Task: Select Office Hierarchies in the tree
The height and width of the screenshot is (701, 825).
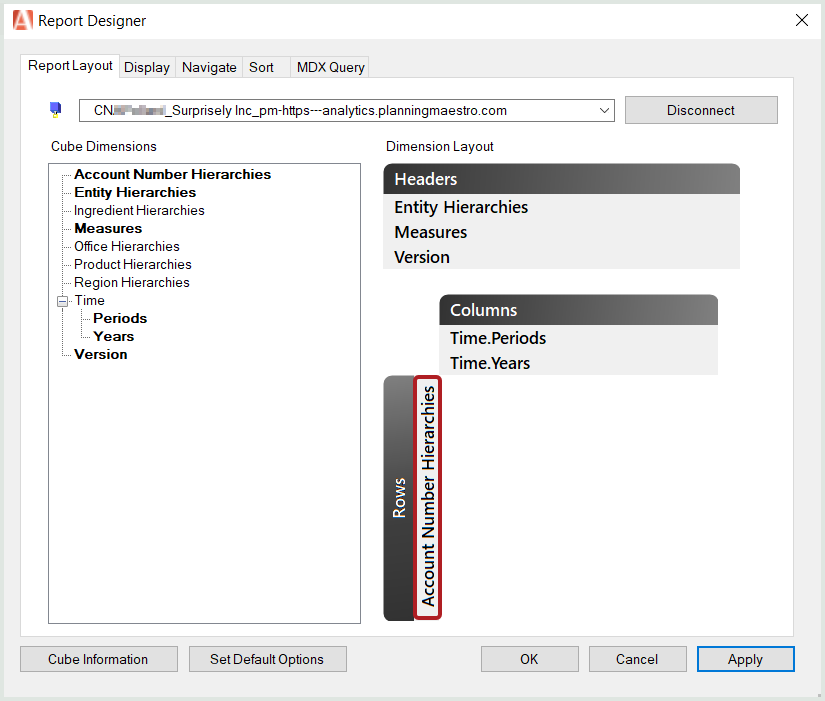Action: click(127, 246)
